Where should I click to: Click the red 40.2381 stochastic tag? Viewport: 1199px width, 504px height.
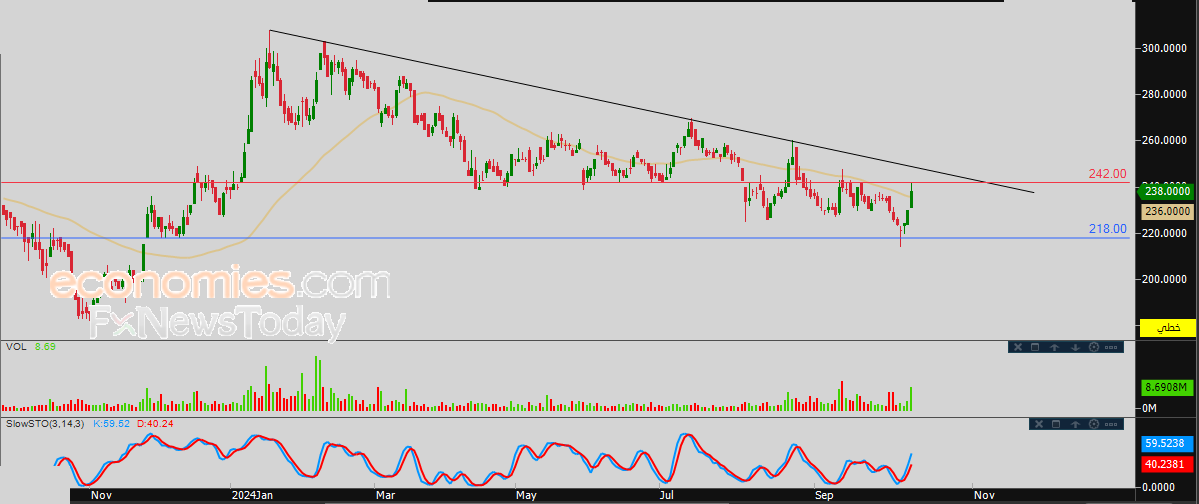pyautogui.click(x=1168, y=463)
